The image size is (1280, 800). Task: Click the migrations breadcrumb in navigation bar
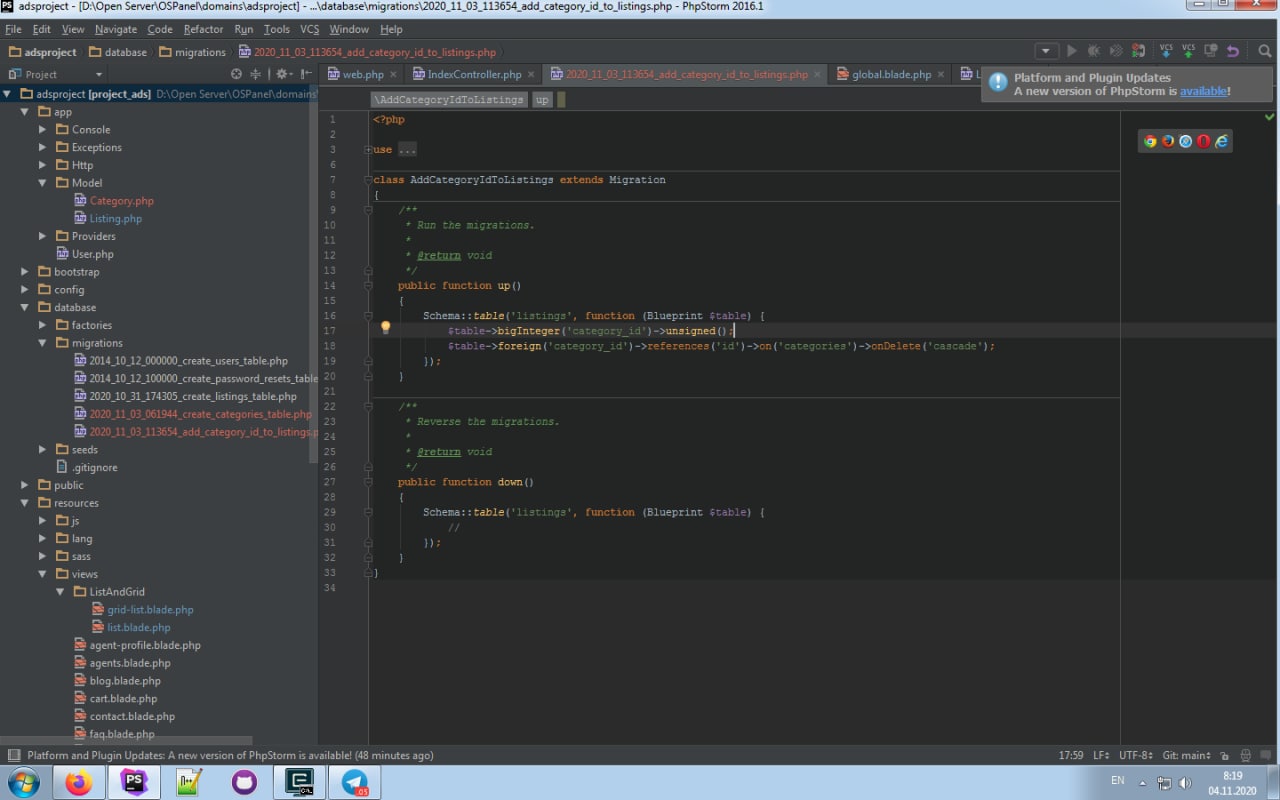(x=193, y=52)
